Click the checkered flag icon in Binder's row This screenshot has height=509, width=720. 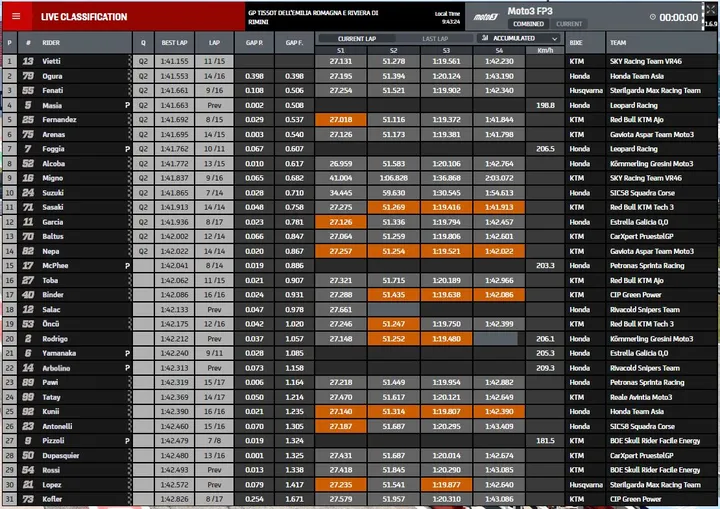(x=129, y=295)
